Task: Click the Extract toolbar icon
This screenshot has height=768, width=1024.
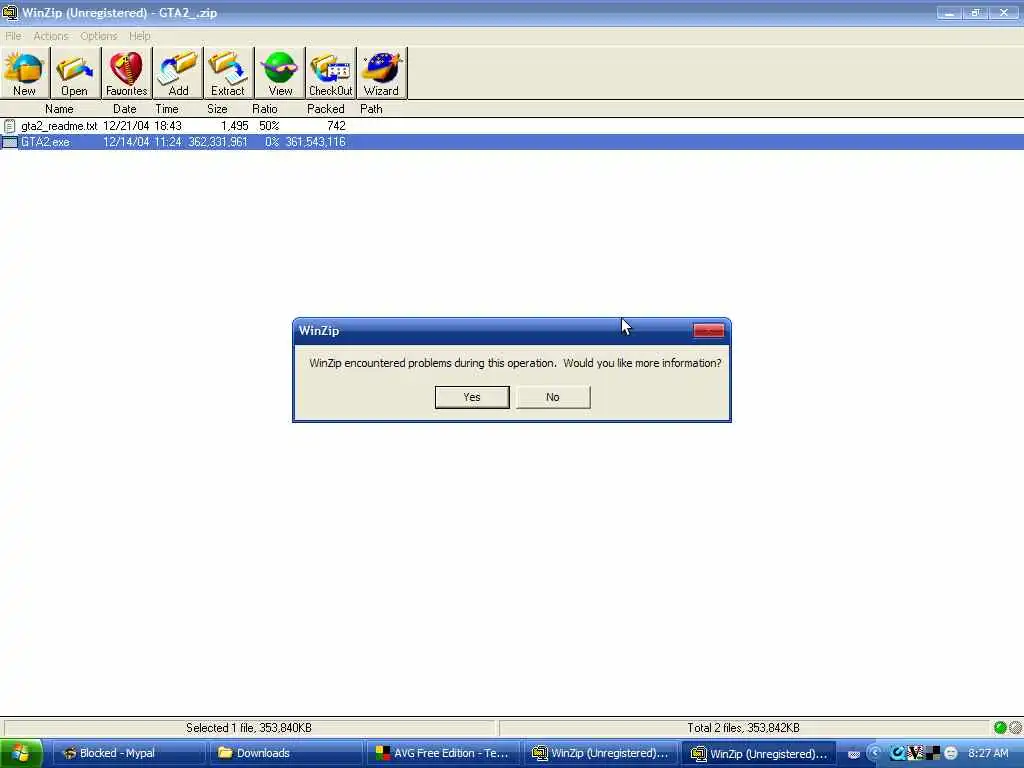Action: coord(228,73)
